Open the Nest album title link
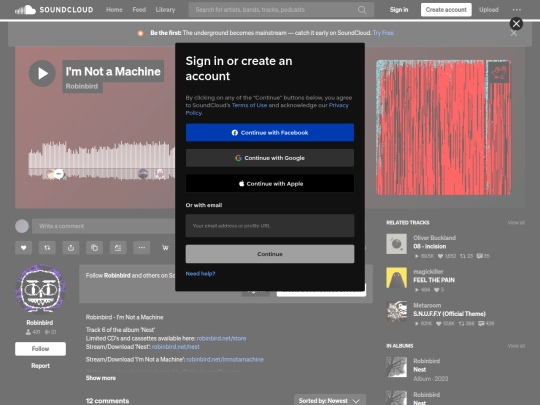This screenshot has width=540, height=405. (419, 370)
